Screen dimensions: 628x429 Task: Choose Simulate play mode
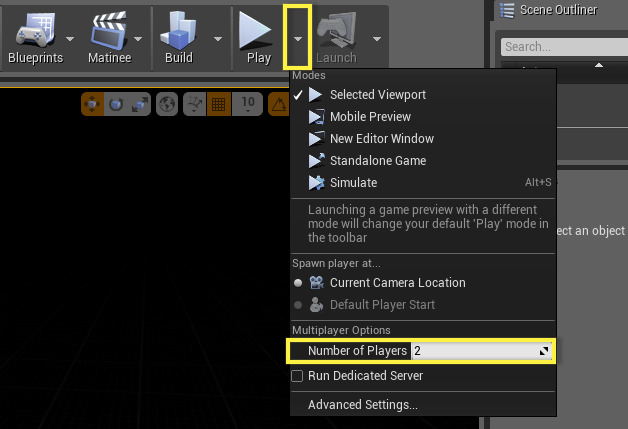(x=423, y=183)
